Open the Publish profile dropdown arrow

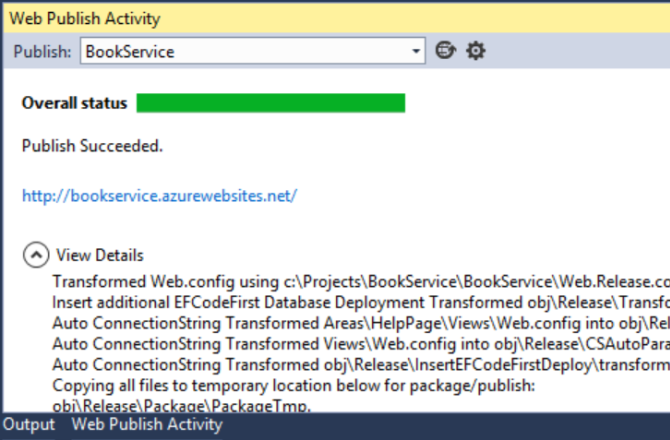click(x=415, y=51)
